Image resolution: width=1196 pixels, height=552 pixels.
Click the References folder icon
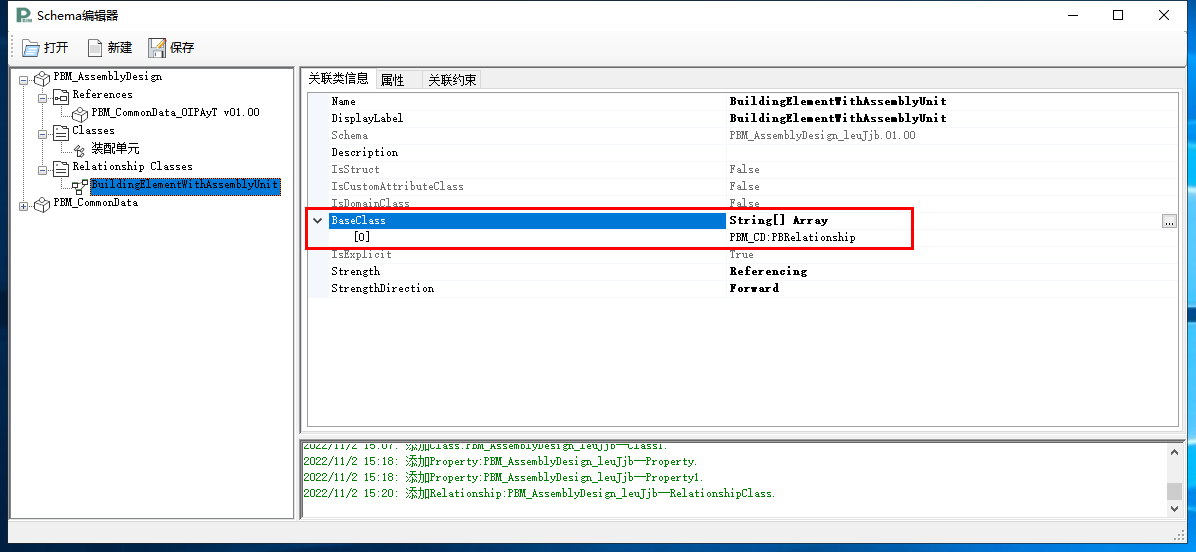pos(61,95)
